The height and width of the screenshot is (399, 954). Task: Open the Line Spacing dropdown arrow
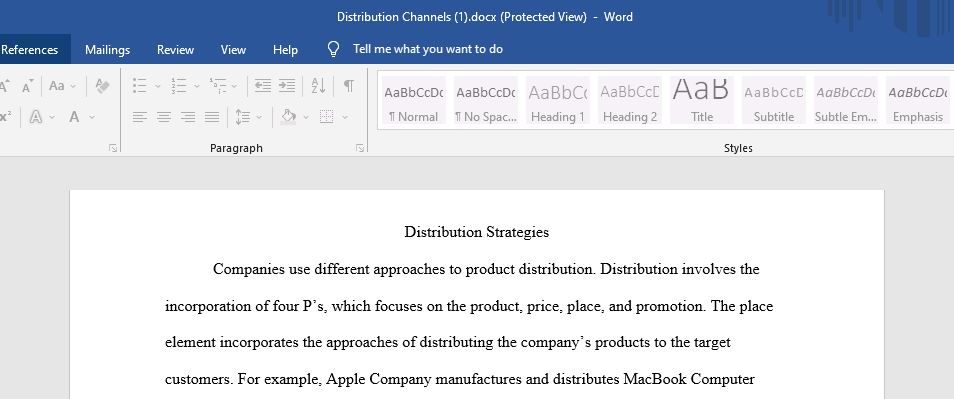click(x=259, y=117)
